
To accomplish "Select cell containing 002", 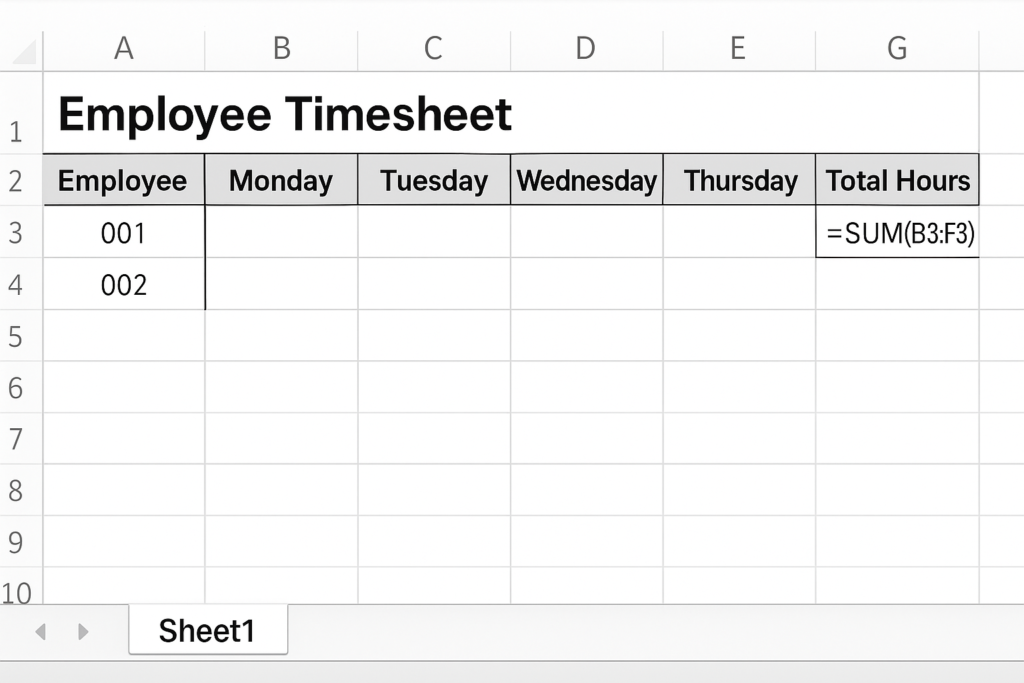I will [x=124, y=284].
